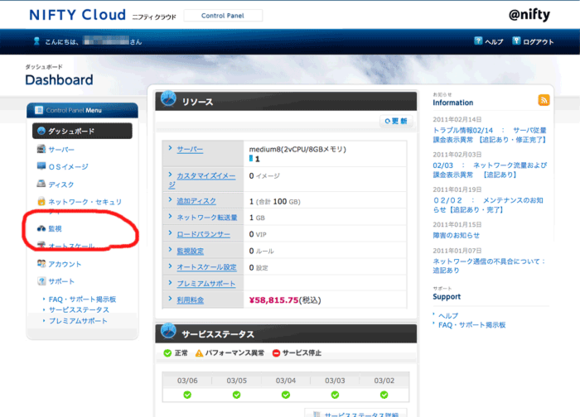Open the 監視設定 link in resources
The height and width of the screenshot is (417, 580).
coord(190,251)
